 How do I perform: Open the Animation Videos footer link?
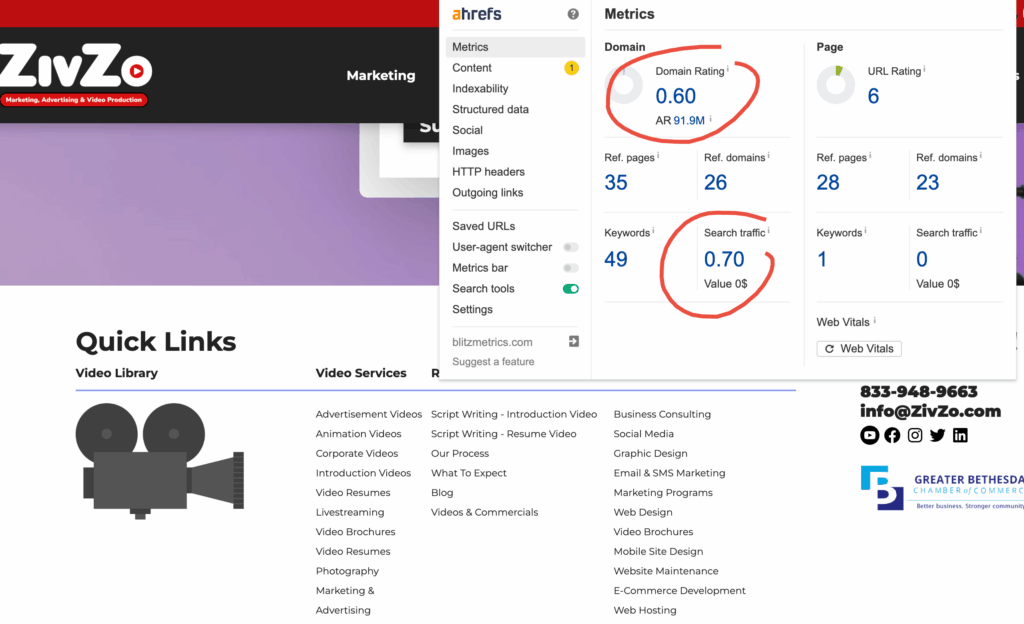pyautogui.click(x=359, y=433)
